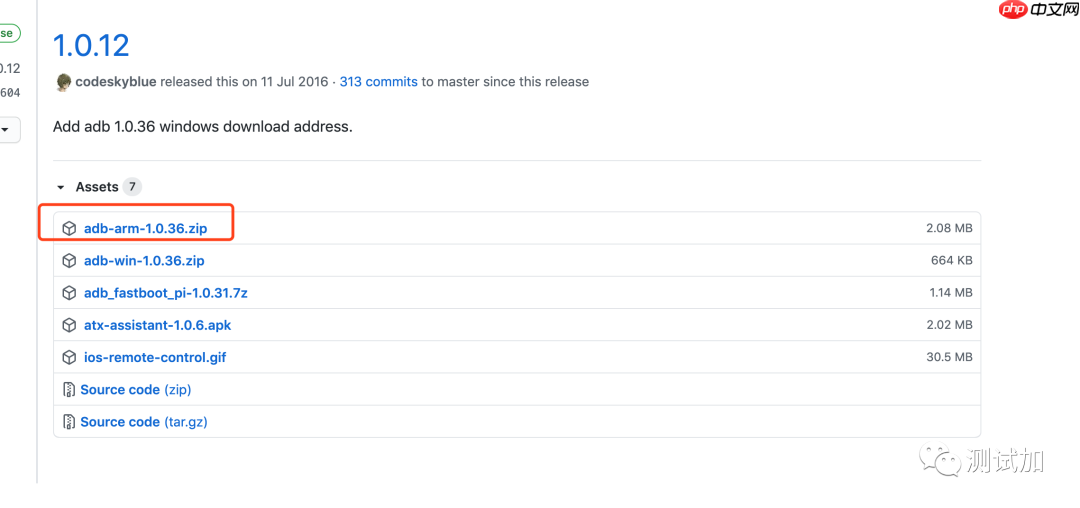Open the codeskyblue profile link
Screen dimensions: 1080x508
pos(116,82)
